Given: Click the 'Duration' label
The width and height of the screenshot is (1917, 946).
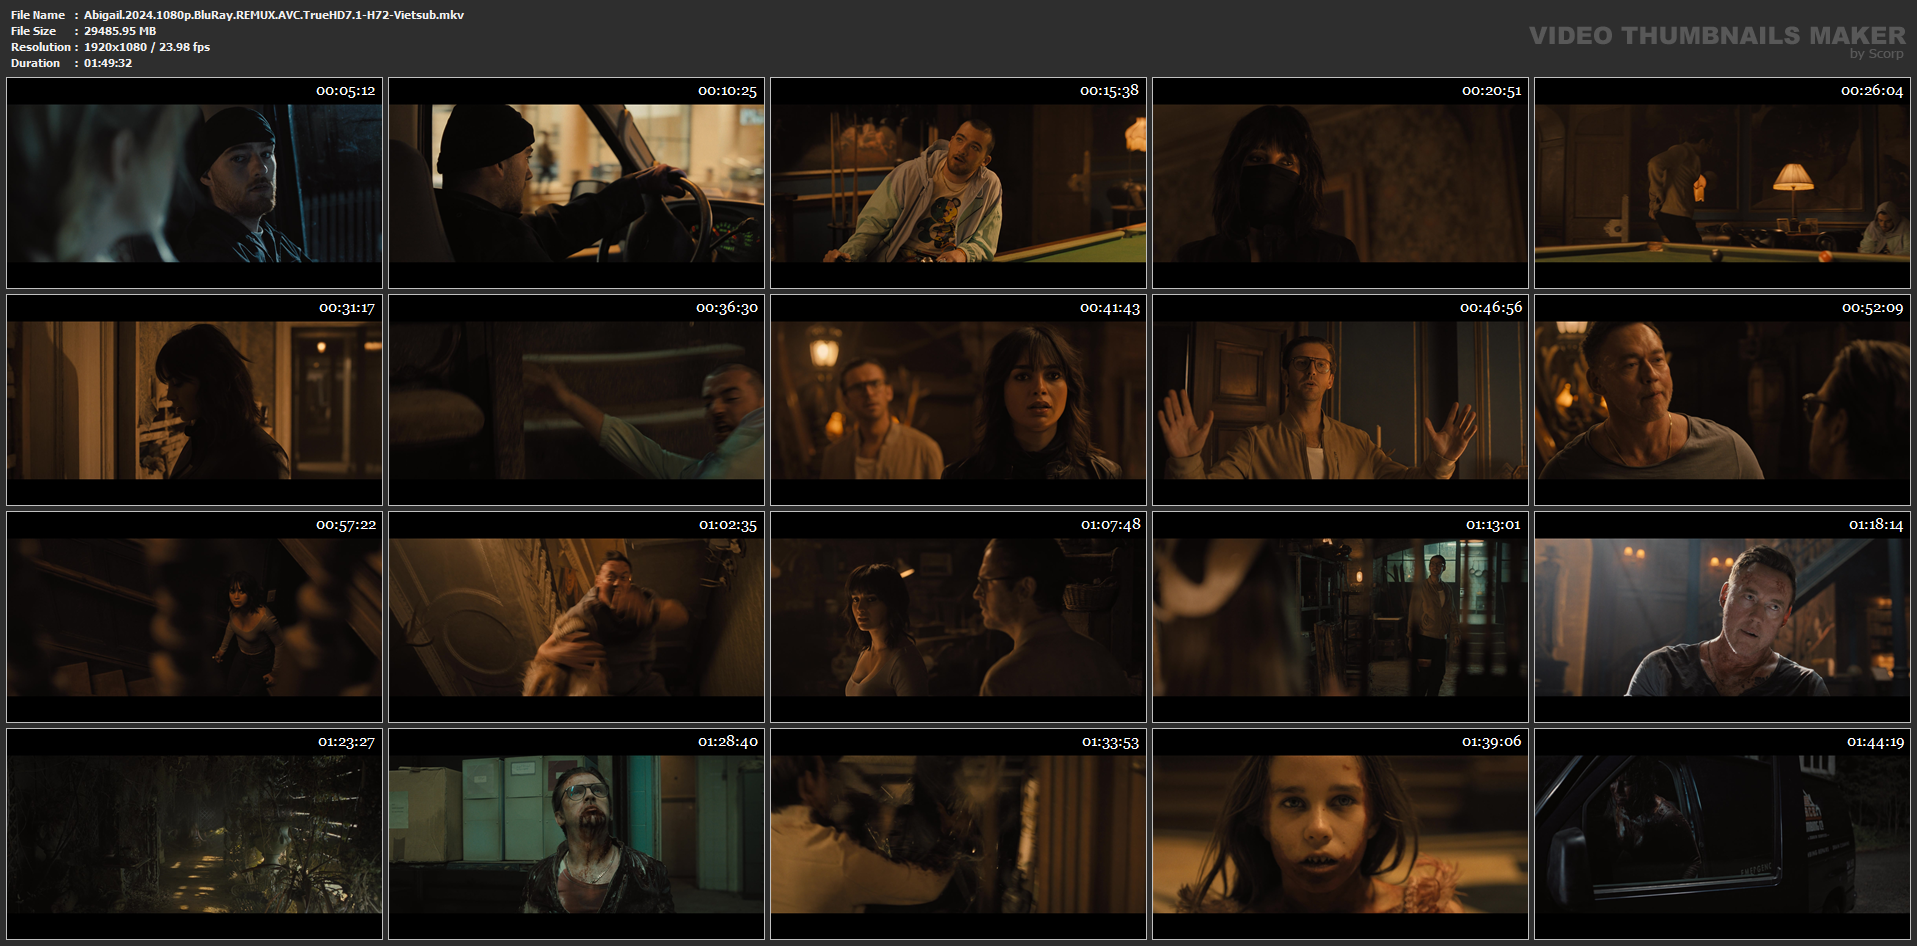Looking at the screenshot, I should (36, 63).
